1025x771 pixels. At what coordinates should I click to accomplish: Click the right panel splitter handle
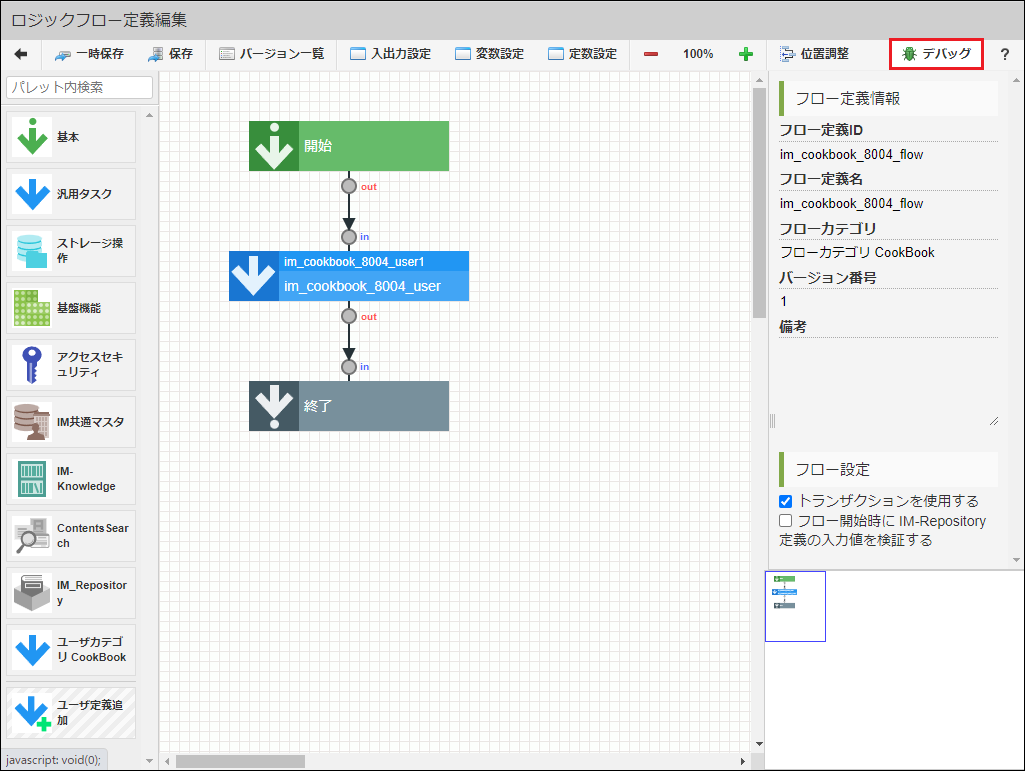point(772,420)
